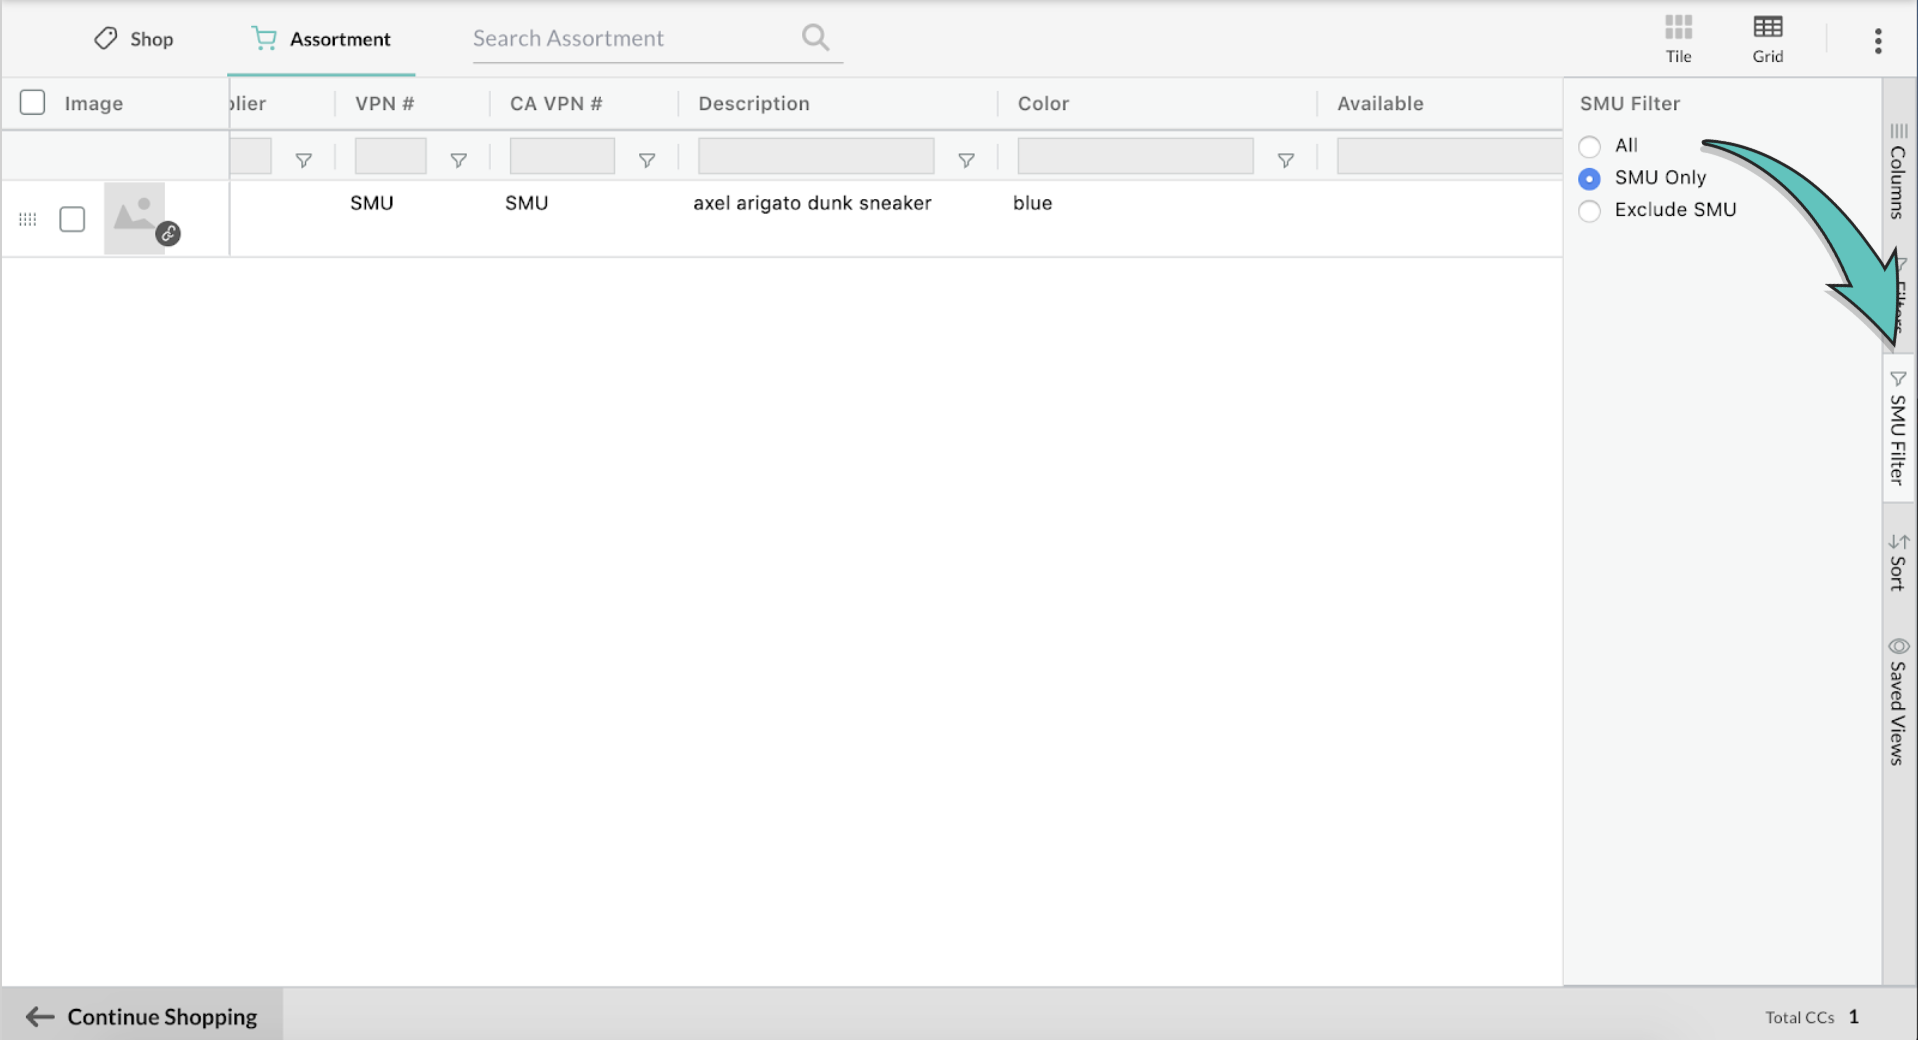
Task: Open the VPN # column filter icon
Action: tap(458, 160)
